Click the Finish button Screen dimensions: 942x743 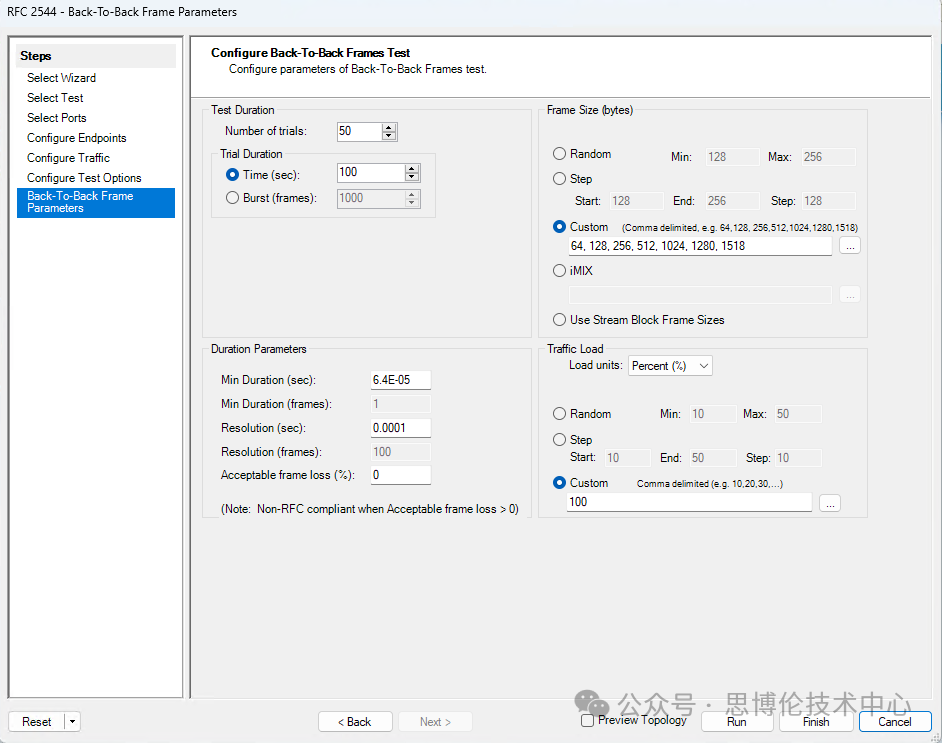[815, 722]
